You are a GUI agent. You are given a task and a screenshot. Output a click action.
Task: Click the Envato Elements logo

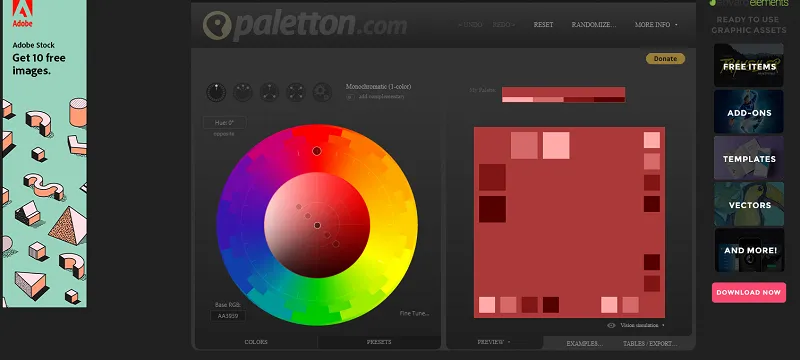point(748,3)
